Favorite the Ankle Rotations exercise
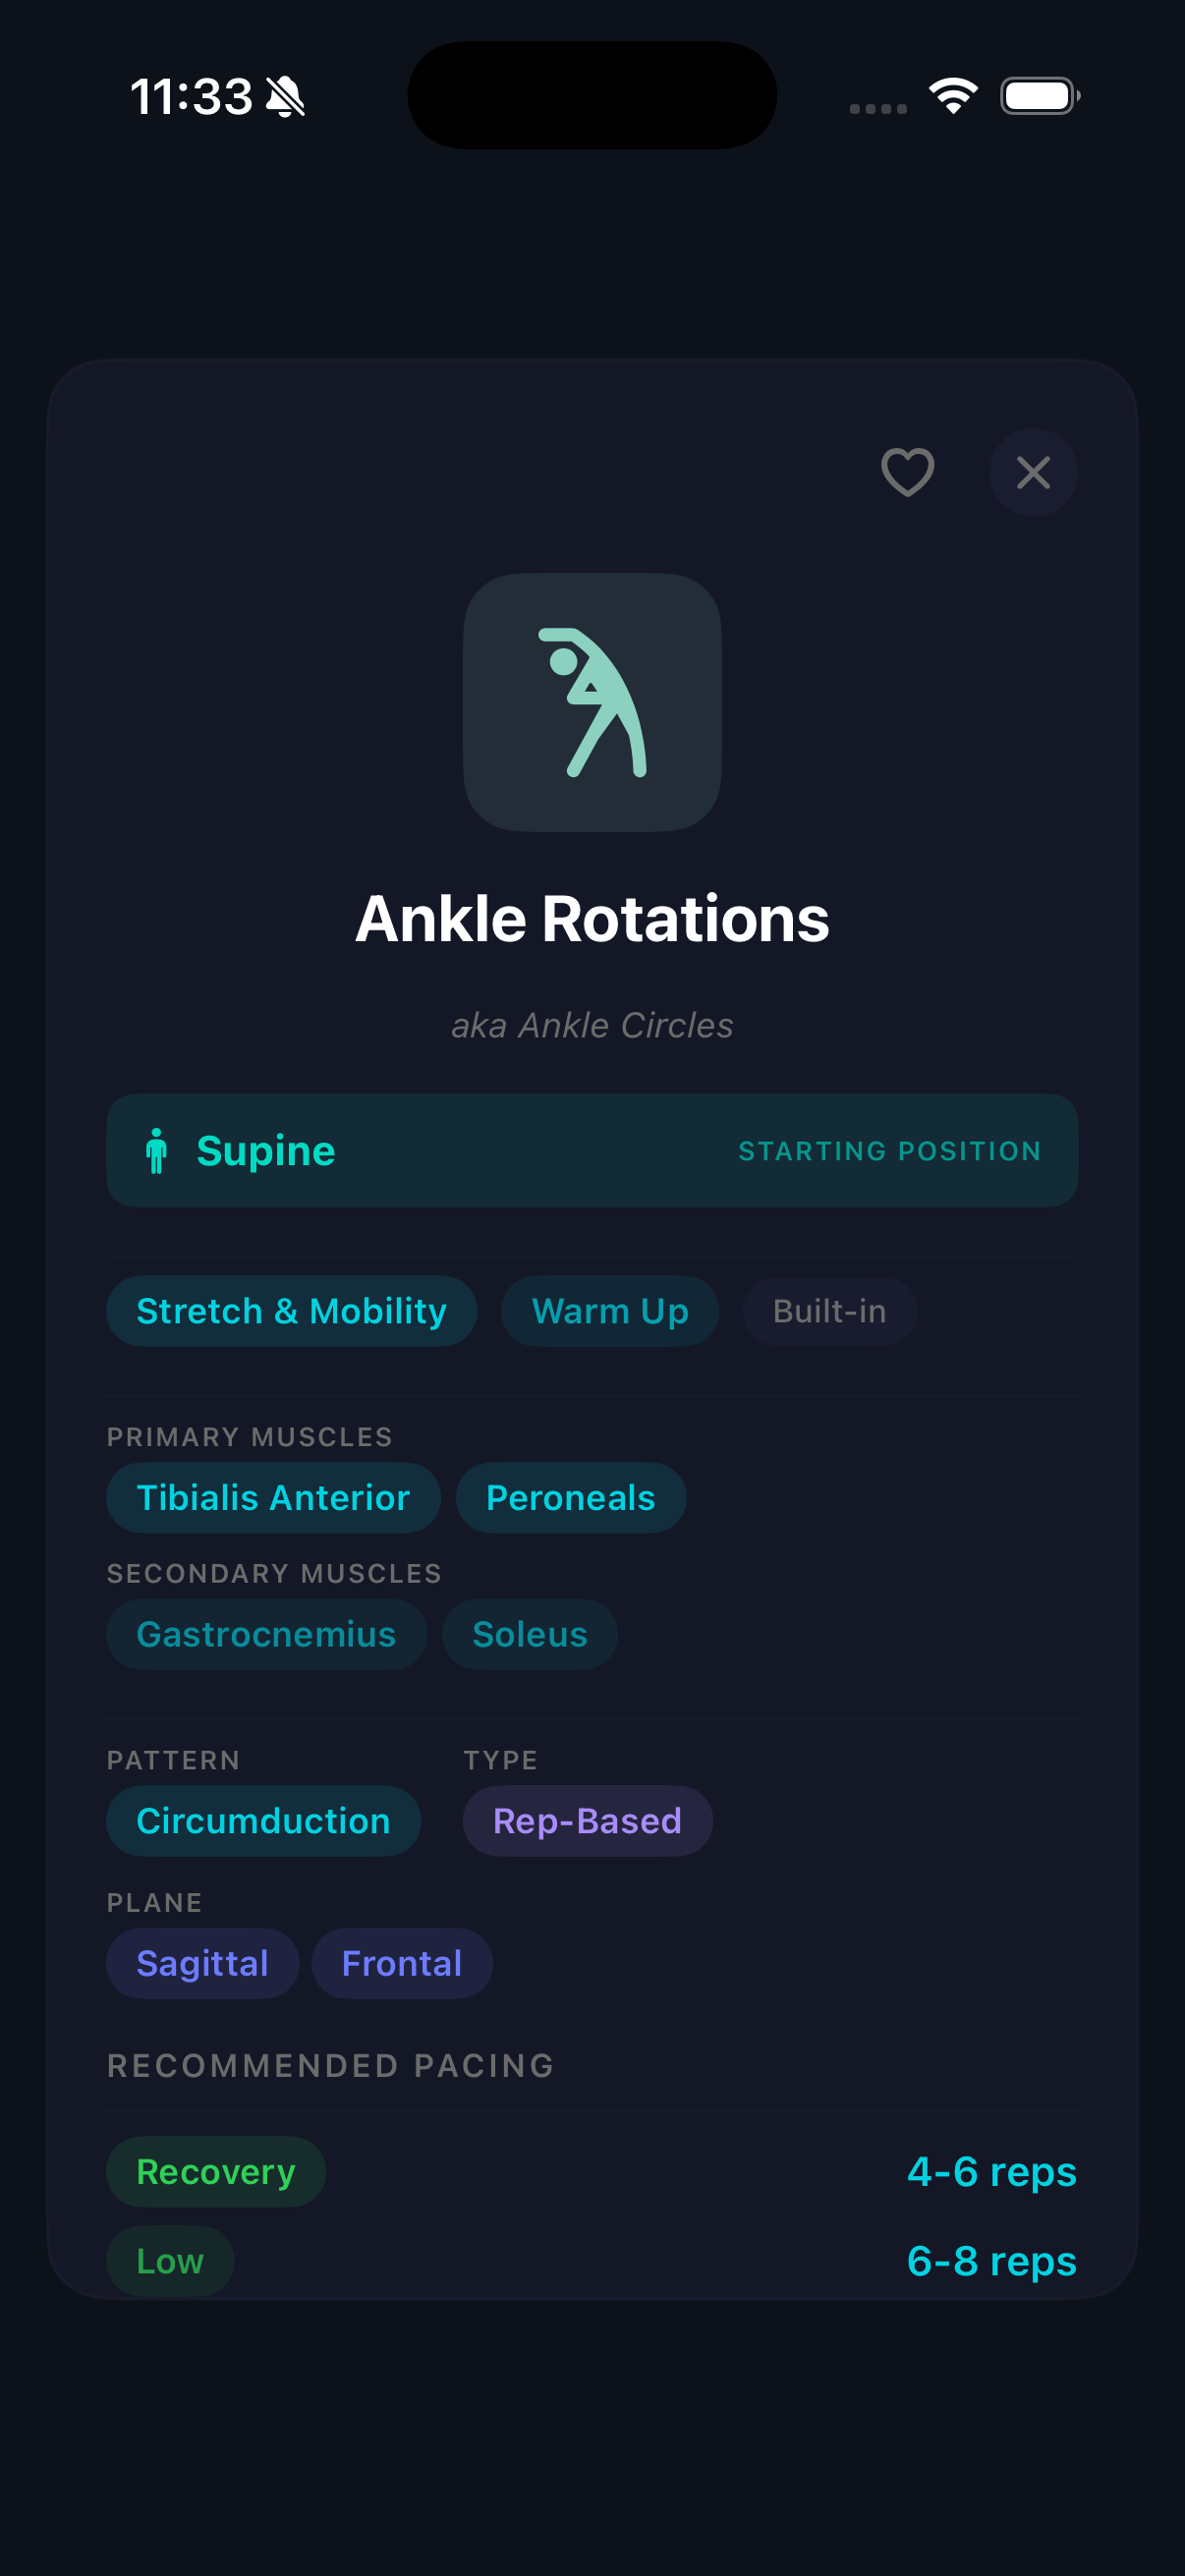This screenshot has height=2576, width=1185. 906,472
